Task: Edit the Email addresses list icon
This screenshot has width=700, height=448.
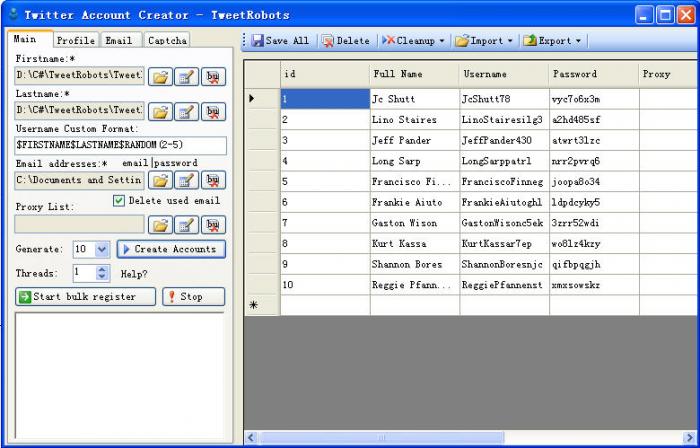Action: point(186,180)
